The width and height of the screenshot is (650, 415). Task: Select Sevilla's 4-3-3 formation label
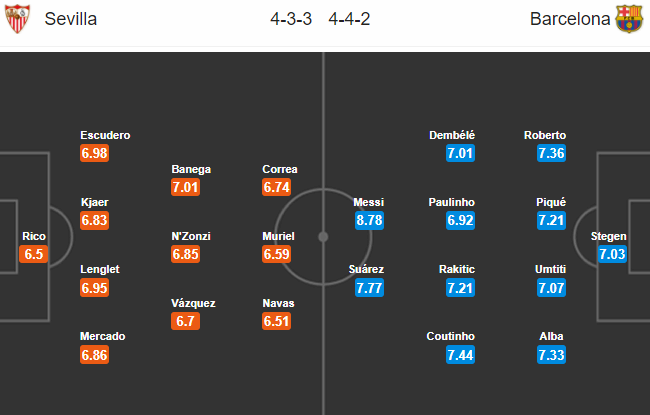coord(290,19)
